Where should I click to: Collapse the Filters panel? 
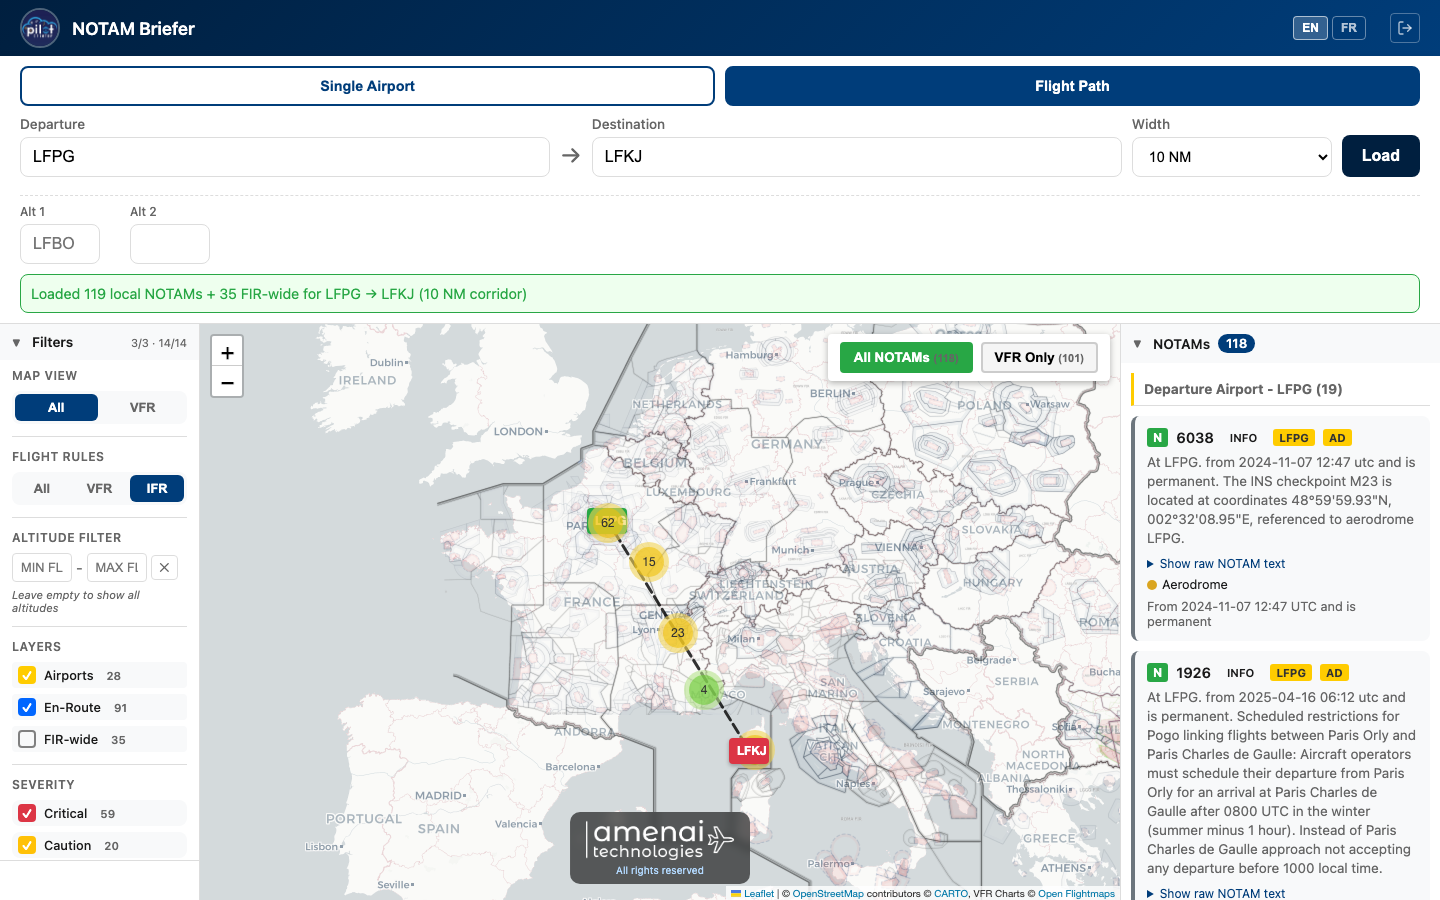[17, 342]
